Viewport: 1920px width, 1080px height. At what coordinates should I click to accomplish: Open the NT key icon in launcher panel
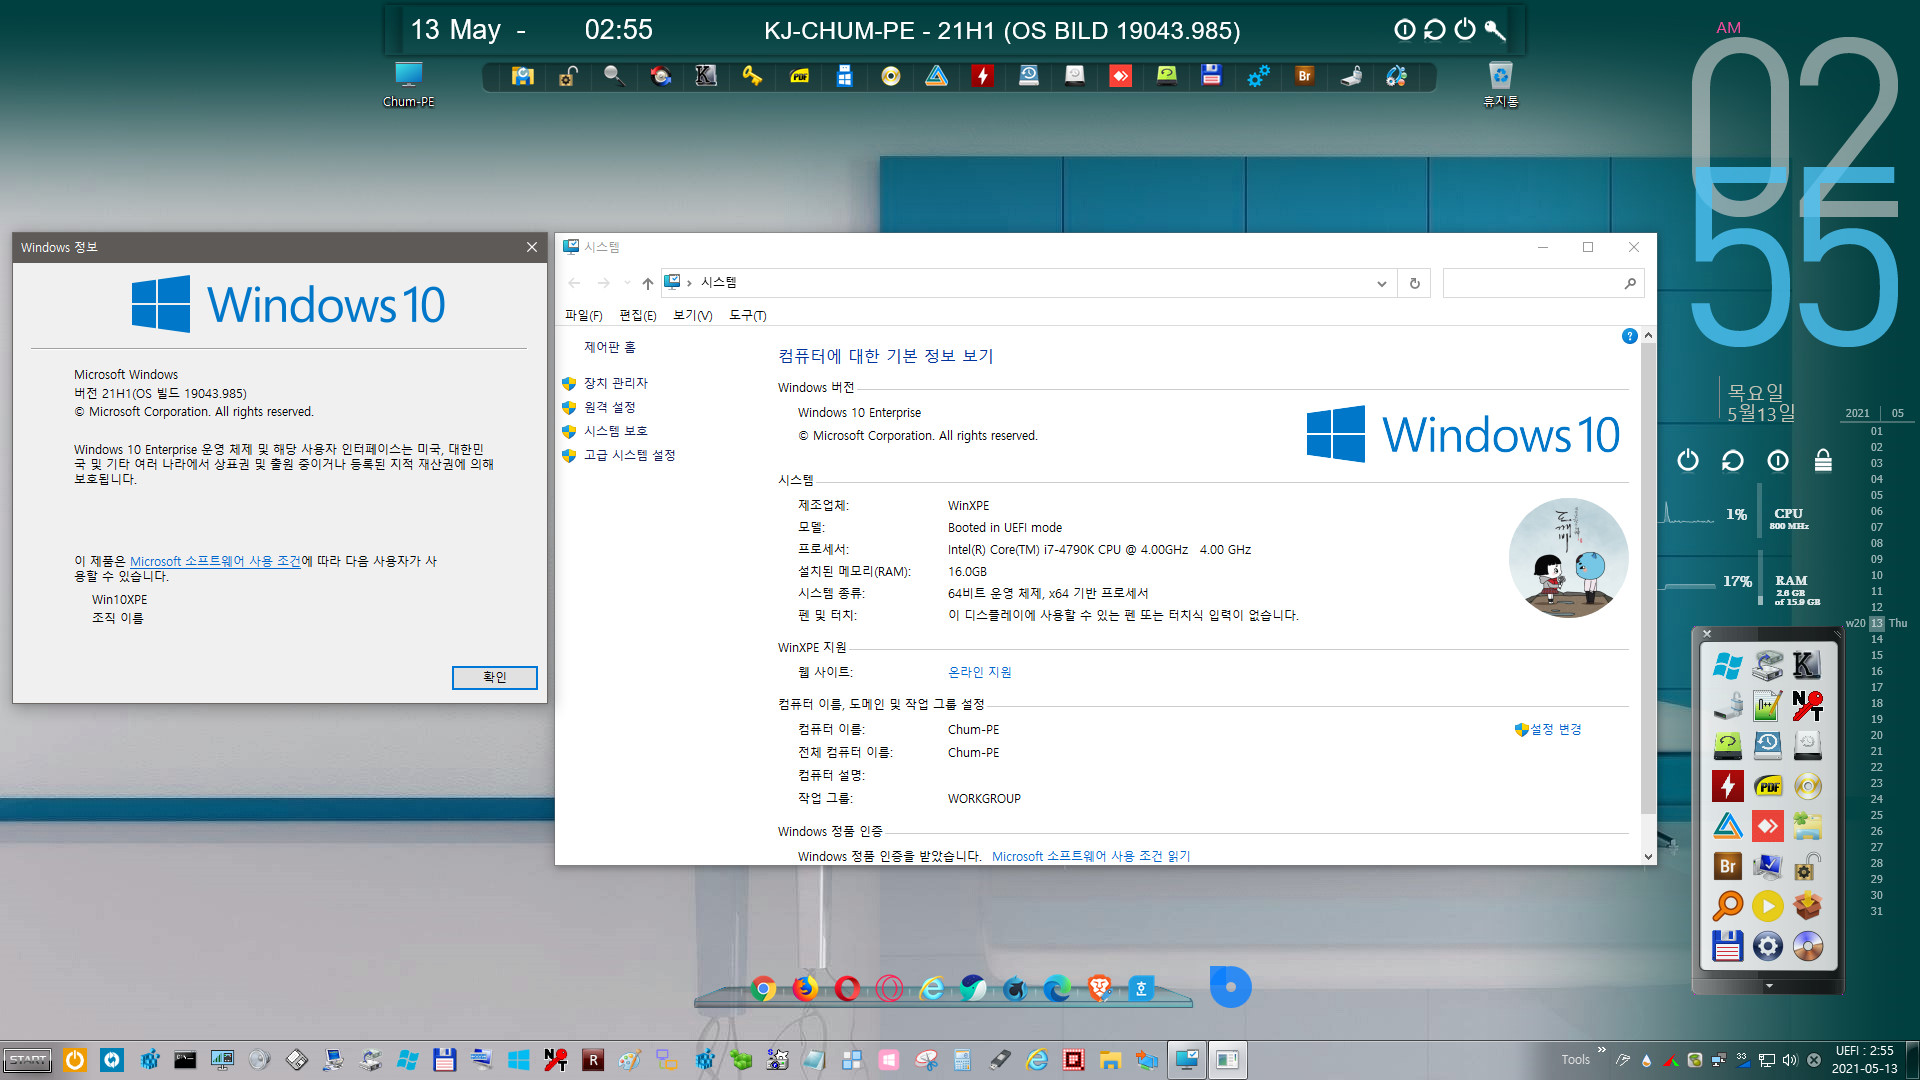1807,705
